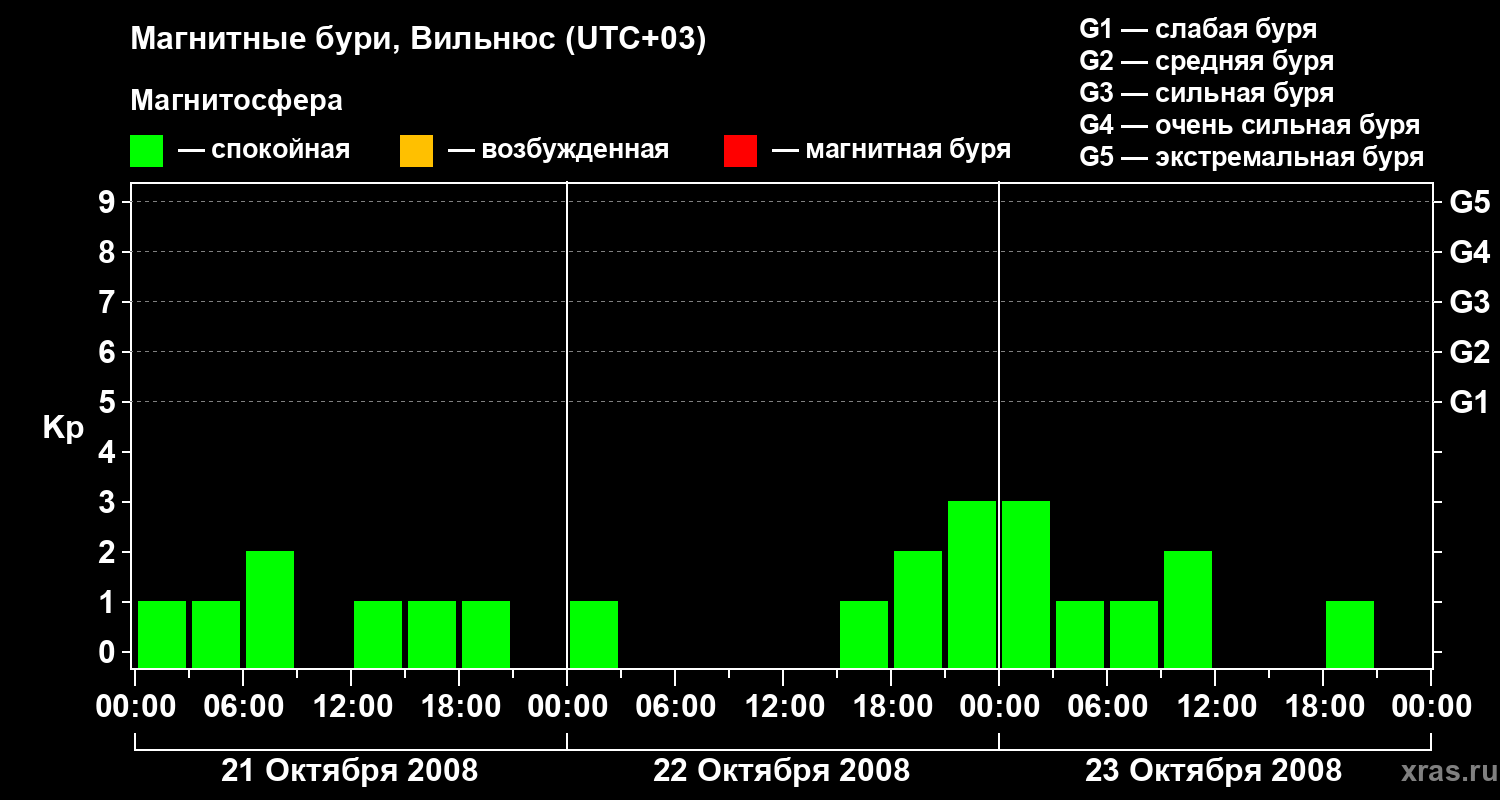Click the 'Kp' axis title
The height and width of the screenshot is (800, 1500).
click(x=63, y=428)
